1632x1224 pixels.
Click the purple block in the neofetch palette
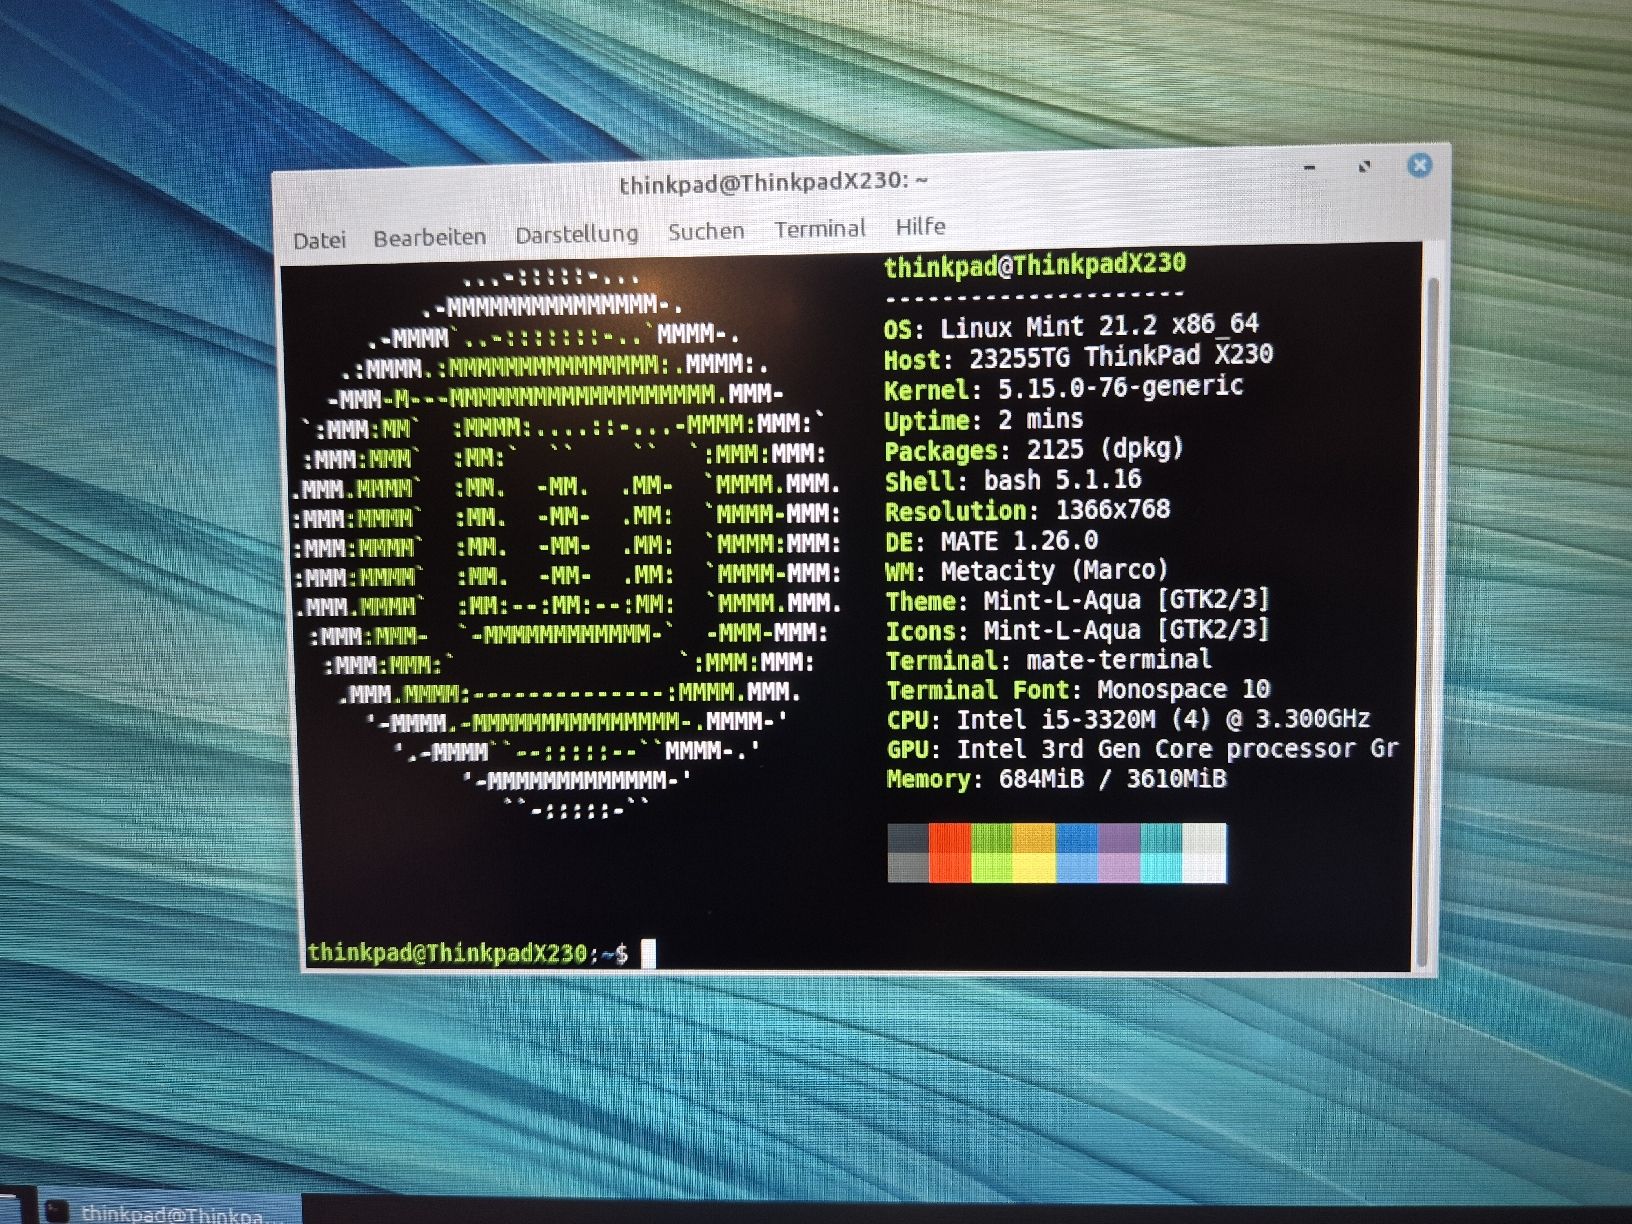pyautogui.click(x=1120, y=853)
